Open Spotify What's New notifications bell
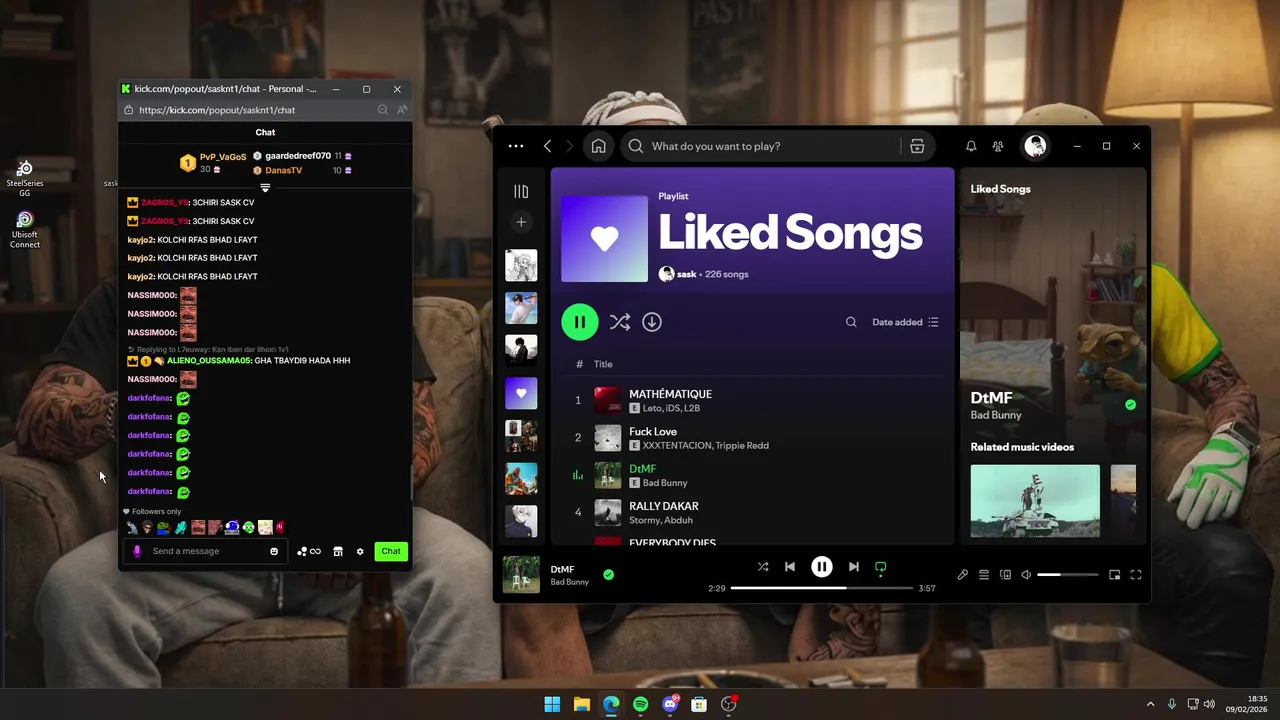 (x=971, y=146)
